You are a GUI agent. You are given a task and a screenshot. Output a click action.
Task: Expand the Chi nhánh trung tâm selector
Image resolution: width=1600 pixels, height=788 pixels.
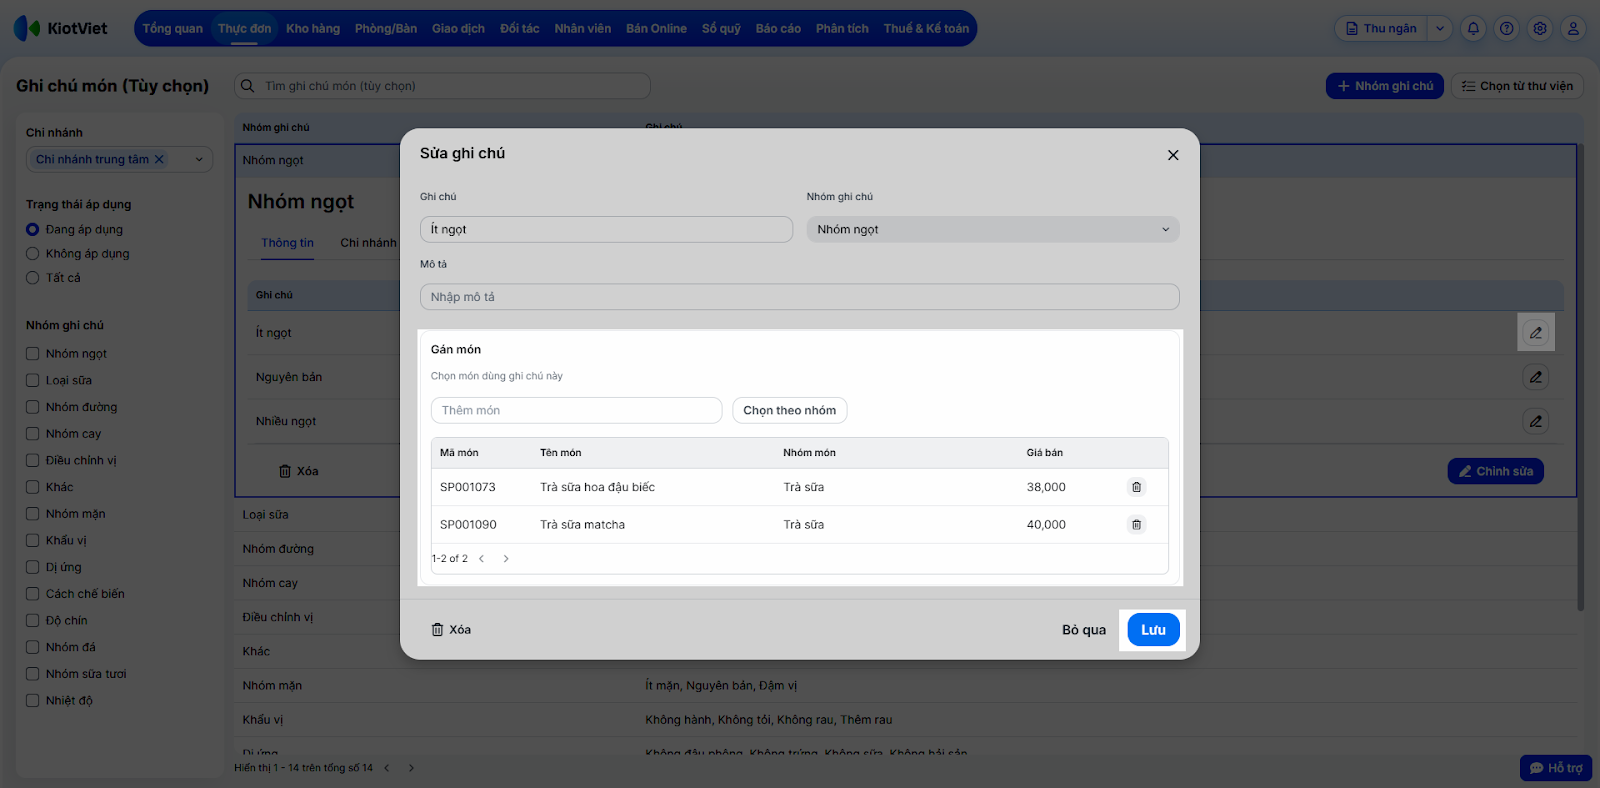point(199,159)
